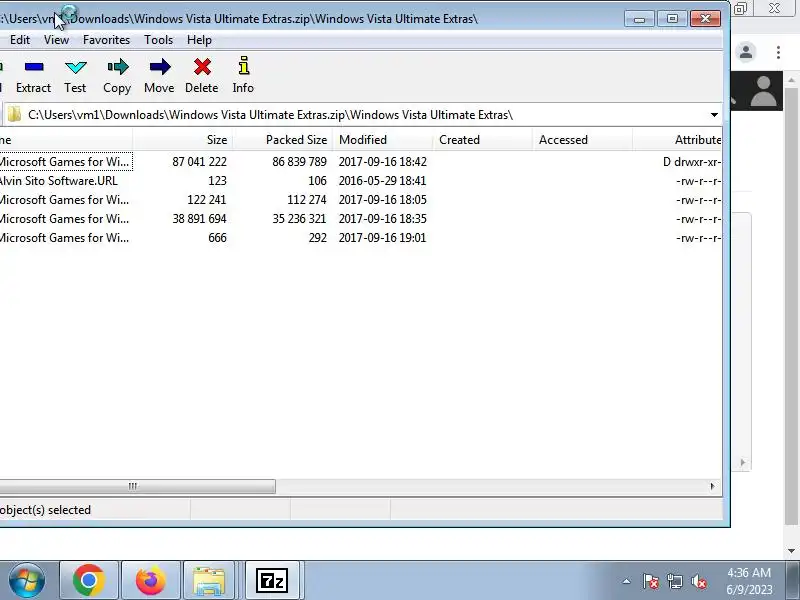The image size is (800, 600).
Task: Open the network tray icon
Action: click(x=674, y=581)
